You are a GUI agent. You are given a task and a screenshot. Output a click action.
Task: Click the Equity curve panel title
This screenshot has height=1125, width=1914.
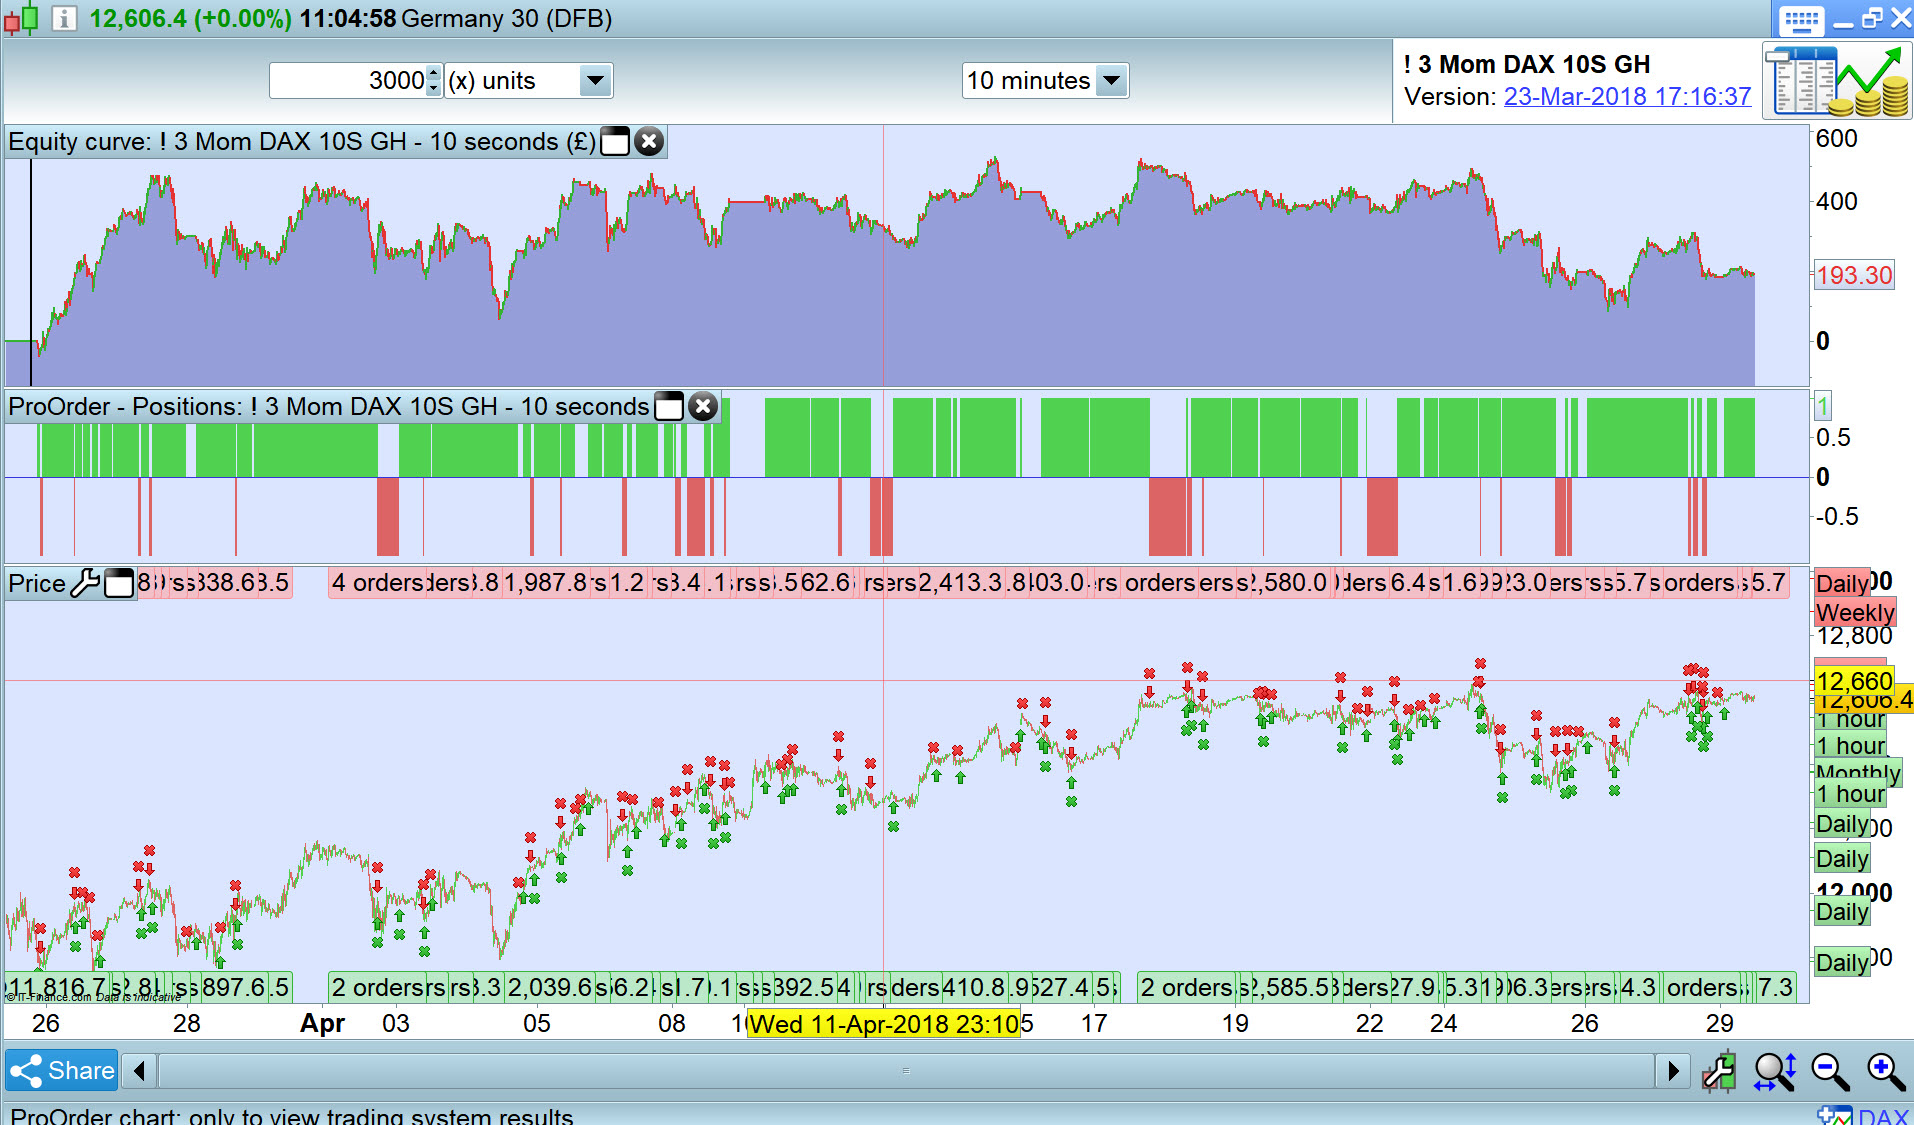[x=302, y=142]
